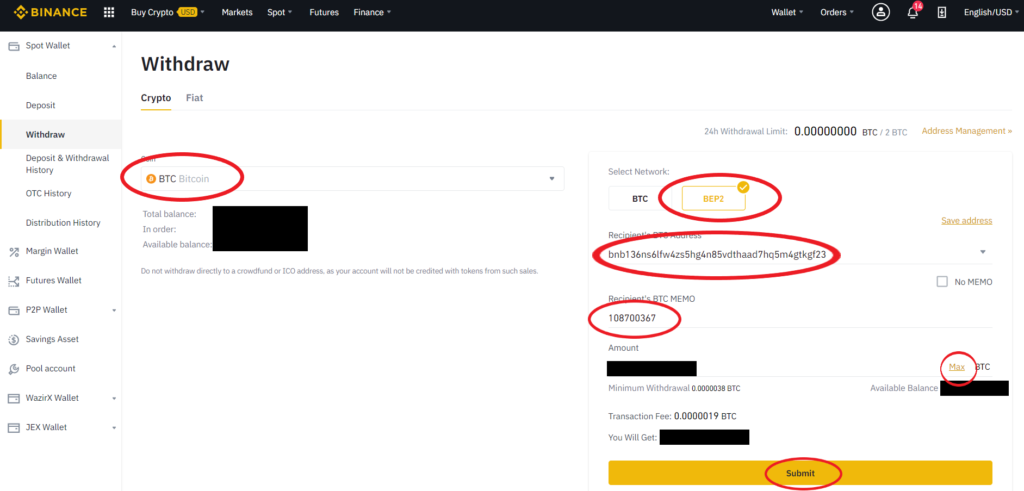Open Margin Wallet in the sidebar
Viewport: 1024px width, 491px height.
pyautogui.click(x=52, y=251)
